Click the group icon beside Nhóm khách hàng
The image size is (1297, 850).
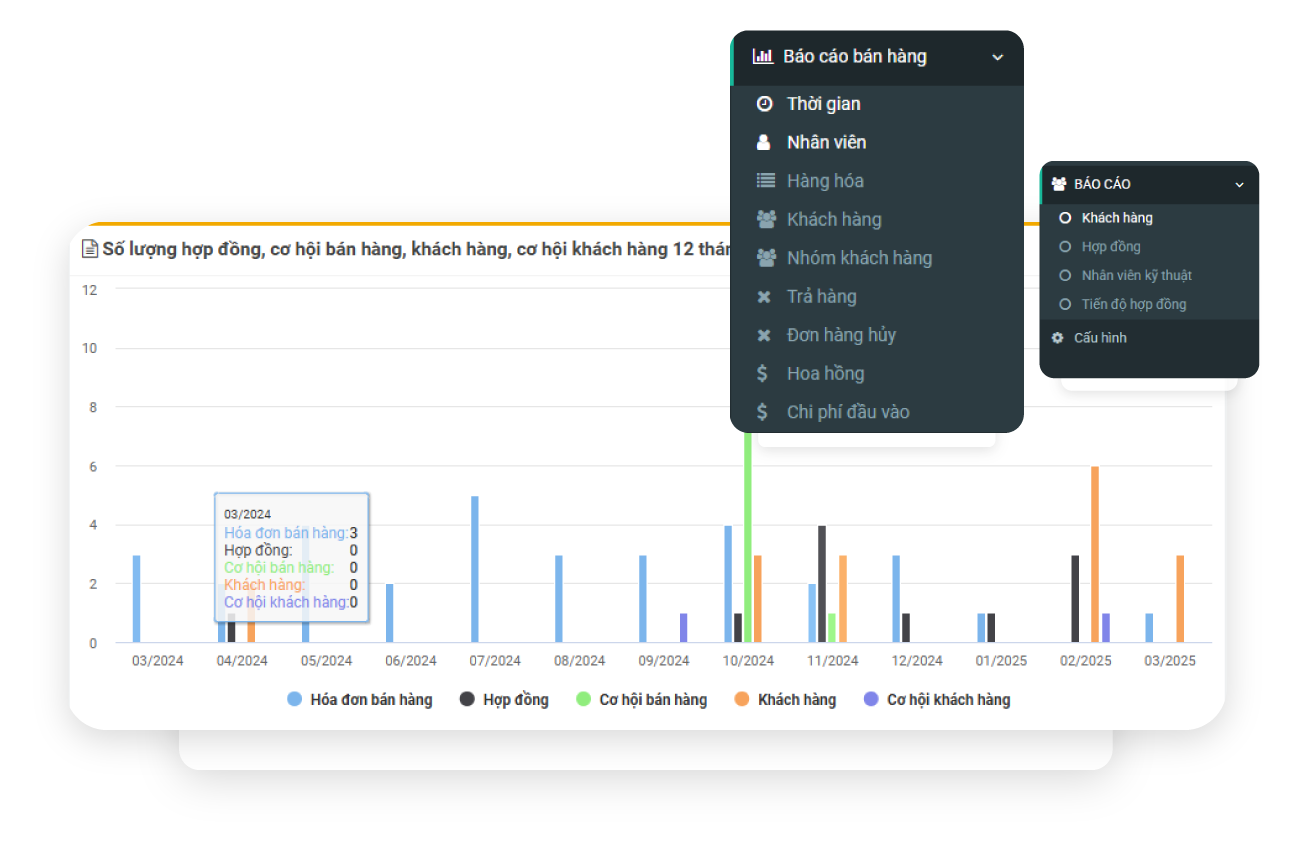tap(766, 258)
